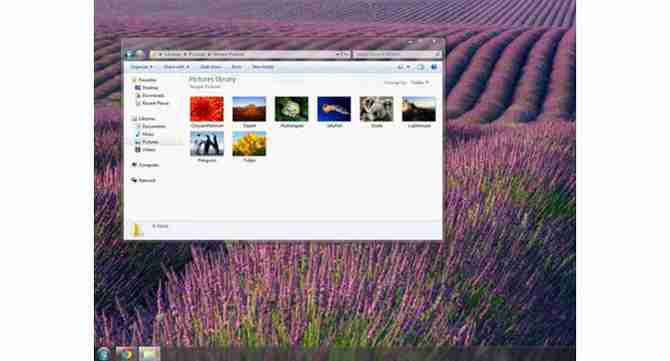This screenshot has width=670, height=361.
Task: Maximize the Explorer window
Action: [x=420, y=42]
